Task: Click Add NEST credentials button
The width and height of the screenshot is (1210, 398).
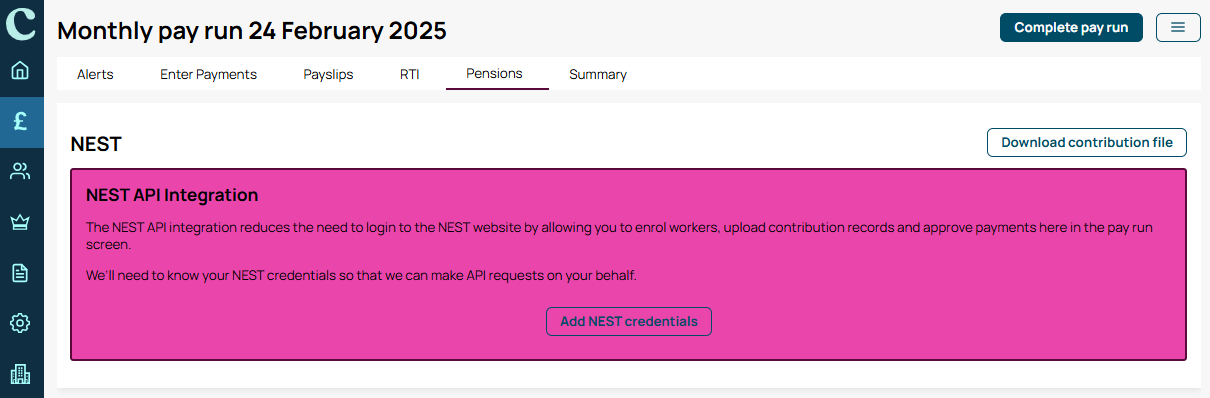Action: [629, 321]
